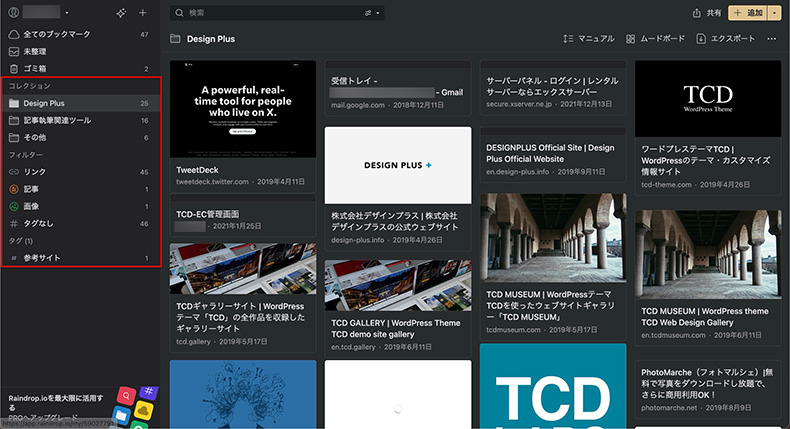
Task: Click the cloud icon beside 全てのブックマーク
Action: pyautogui.click(x=14, y=34)
